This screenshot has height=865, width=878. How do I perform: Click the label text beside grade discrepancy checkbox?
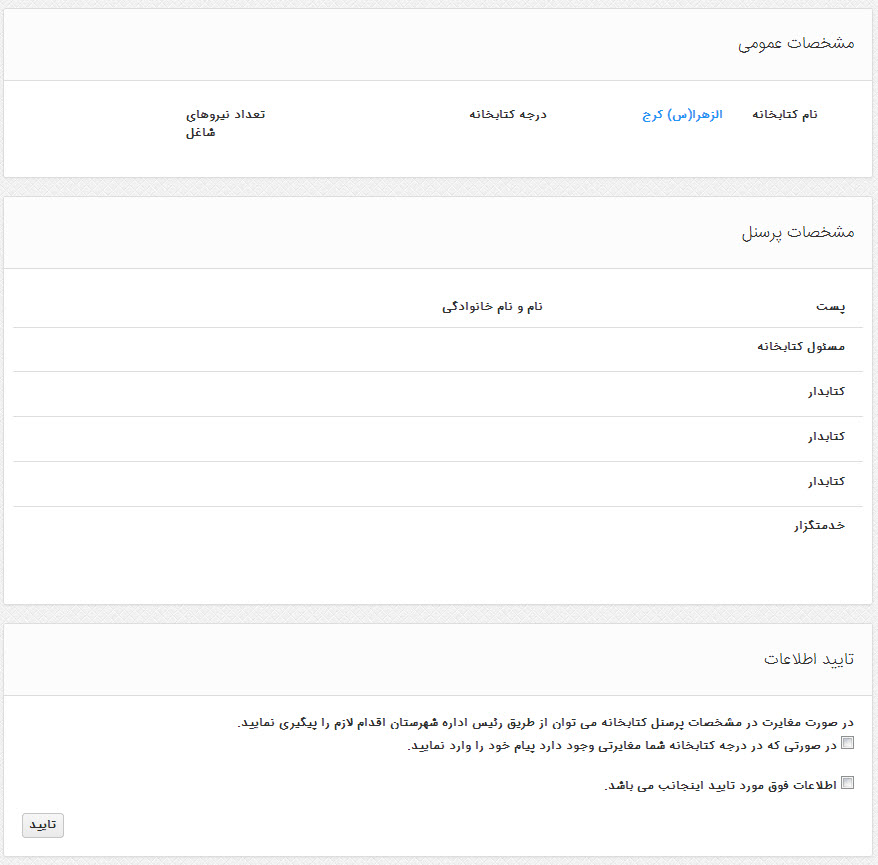[x=621, y=743]
